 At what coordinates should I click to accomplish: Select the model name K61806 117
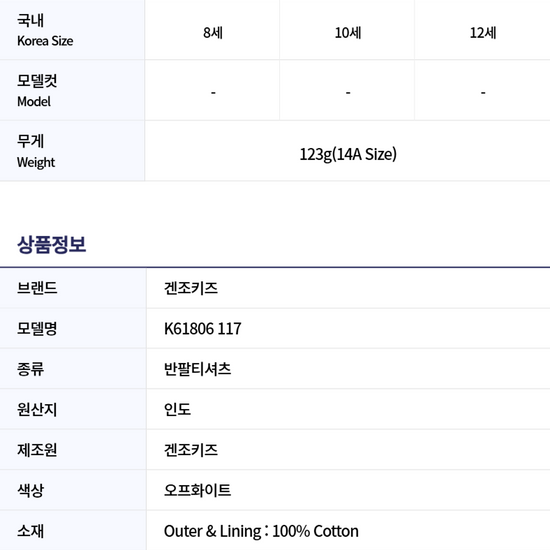point(203,329)
